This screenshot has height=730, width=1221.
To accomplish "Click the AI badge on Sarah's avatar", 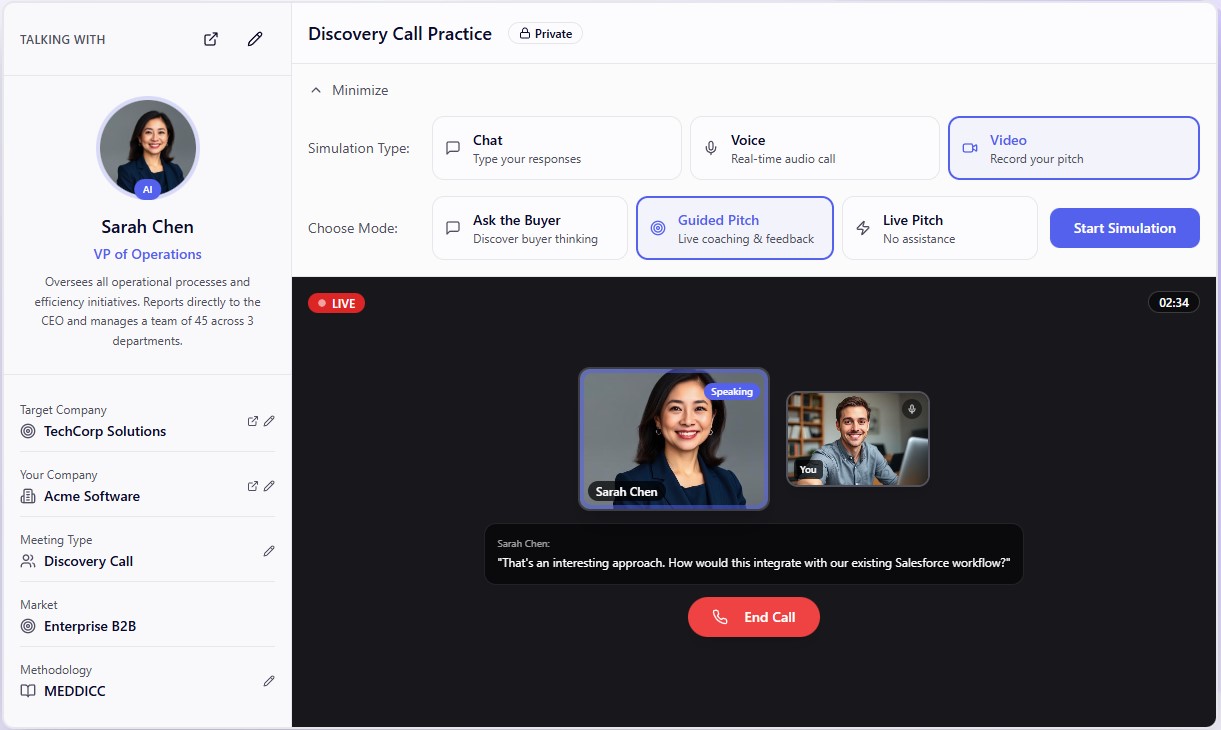I will coord(148,189).
